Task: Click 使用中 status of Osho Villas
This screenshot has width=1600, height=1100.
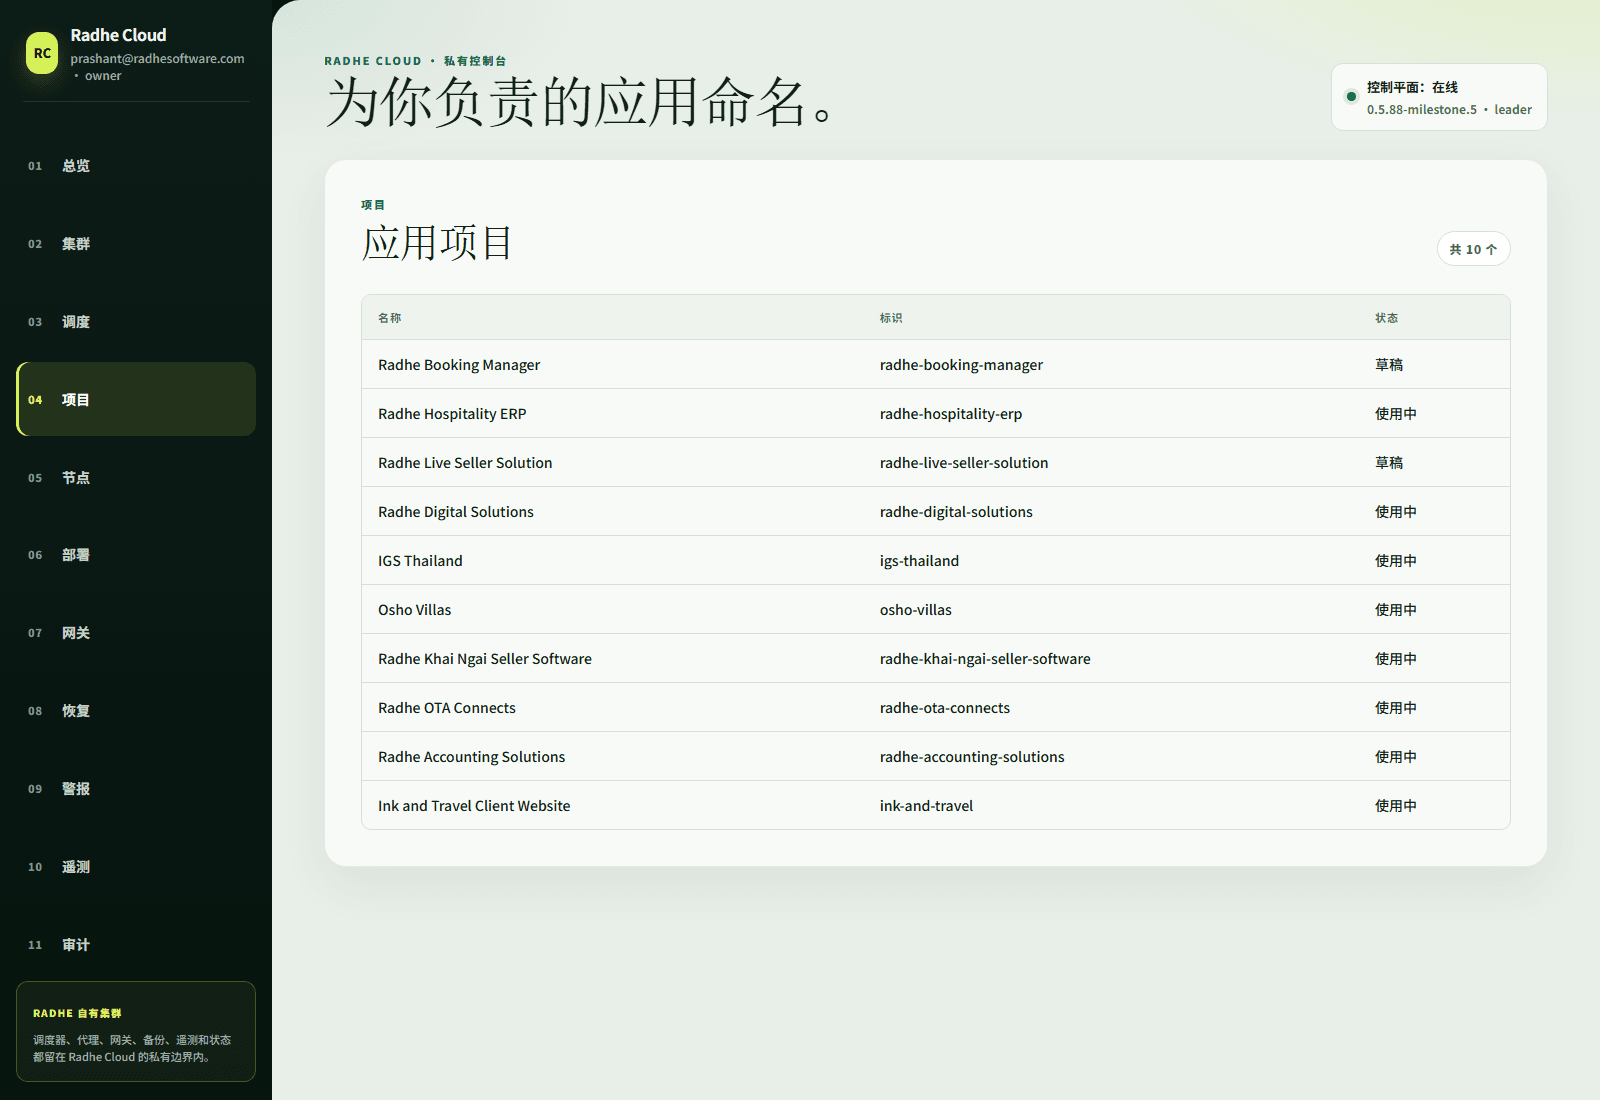Action: [1396, 610]
